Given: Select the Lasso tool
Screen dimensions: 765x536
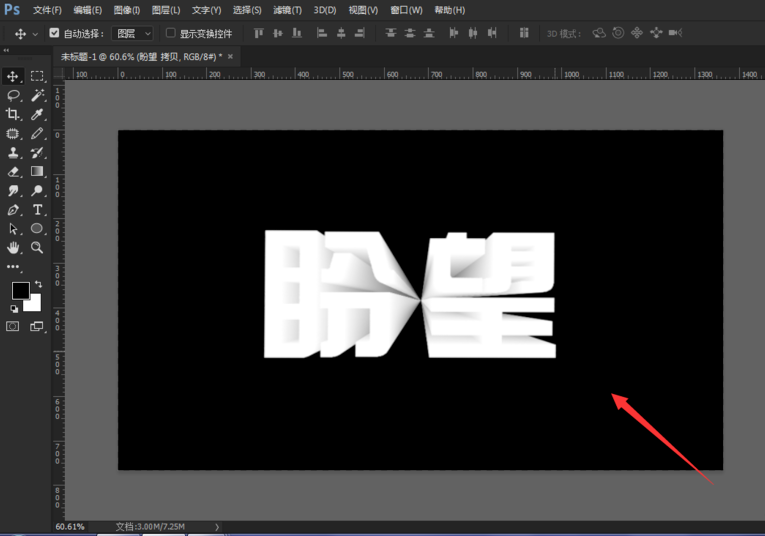Looking at the screenshot, I should (x=14, y=95).
